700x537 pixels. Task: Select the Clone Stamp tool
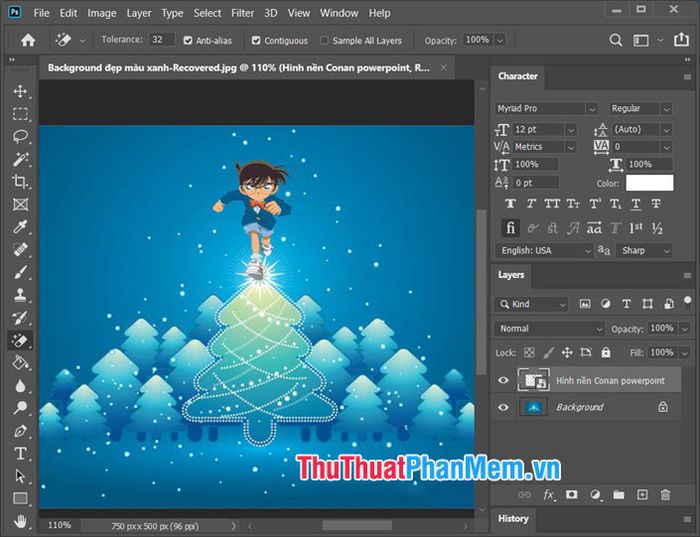[x=20, y=295]
